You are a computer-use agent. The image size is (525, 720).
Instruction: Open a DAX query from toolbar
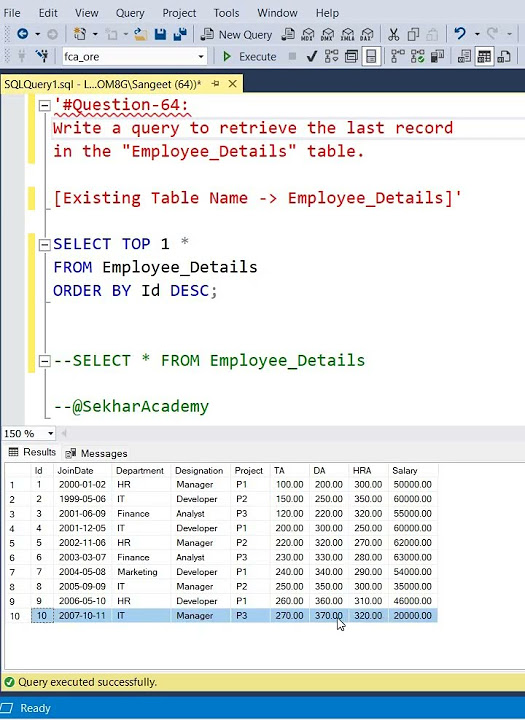tap(367, 34)
